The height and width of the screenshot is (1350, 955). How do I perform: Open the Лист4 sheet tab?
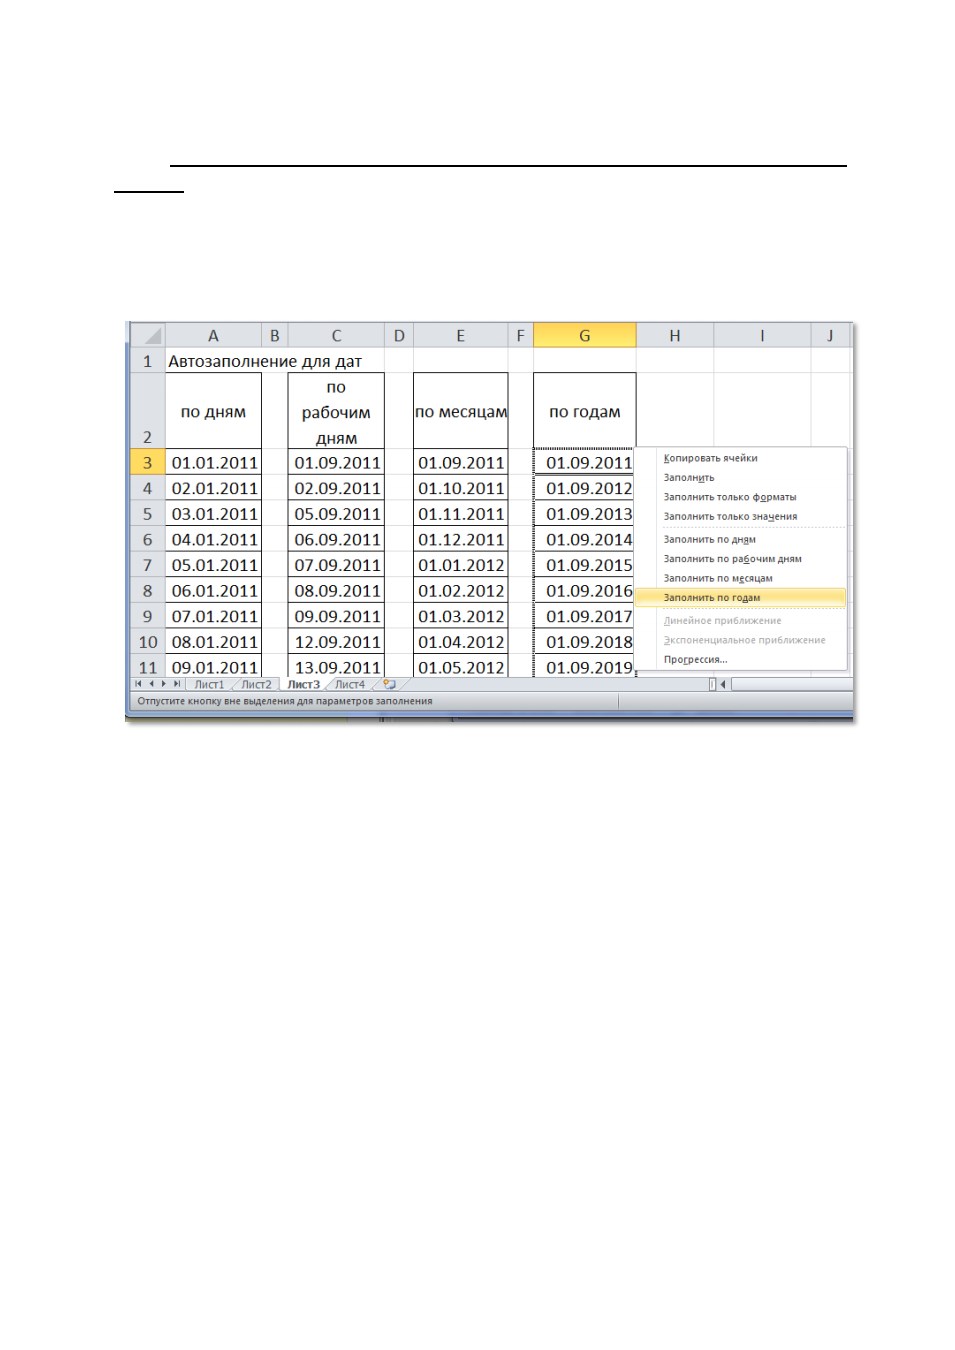tap(350, 685)
